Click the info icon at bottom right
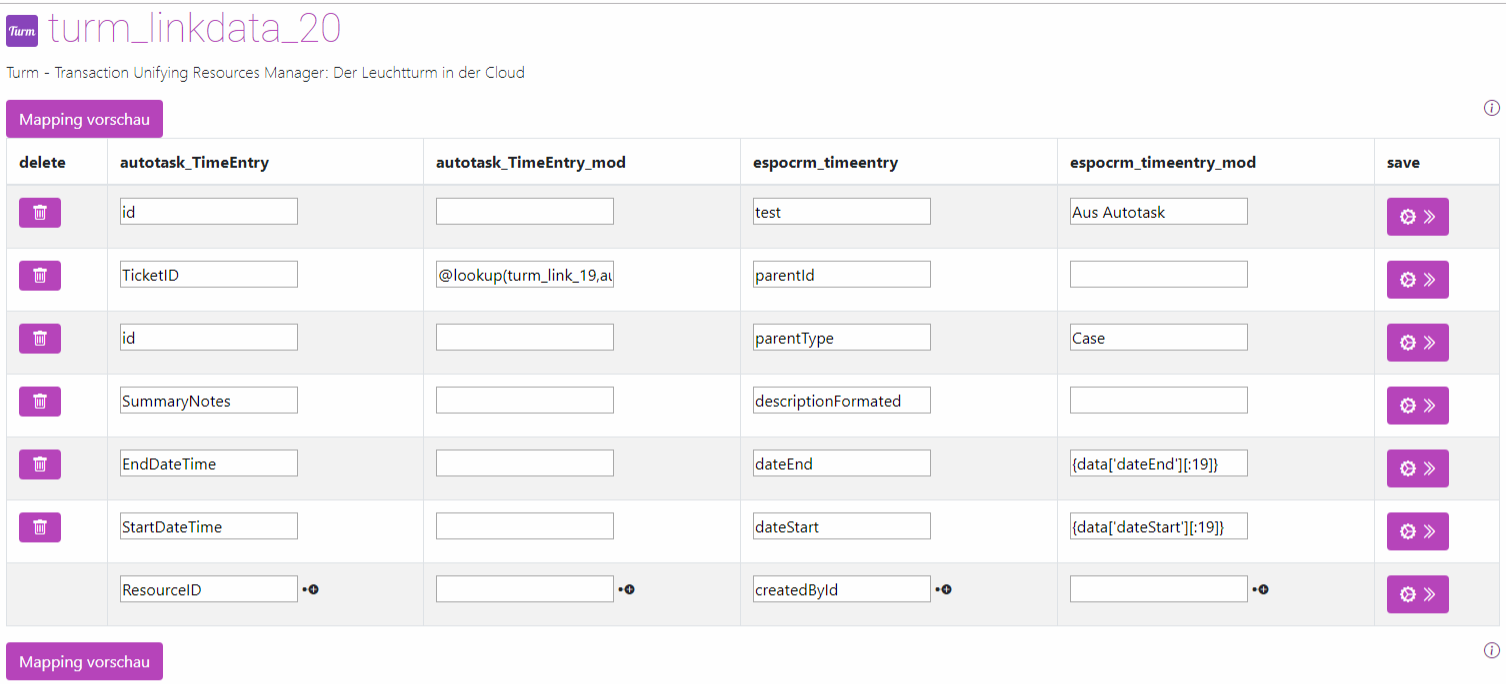The image size is (1506, 684). coord(1492,651)
